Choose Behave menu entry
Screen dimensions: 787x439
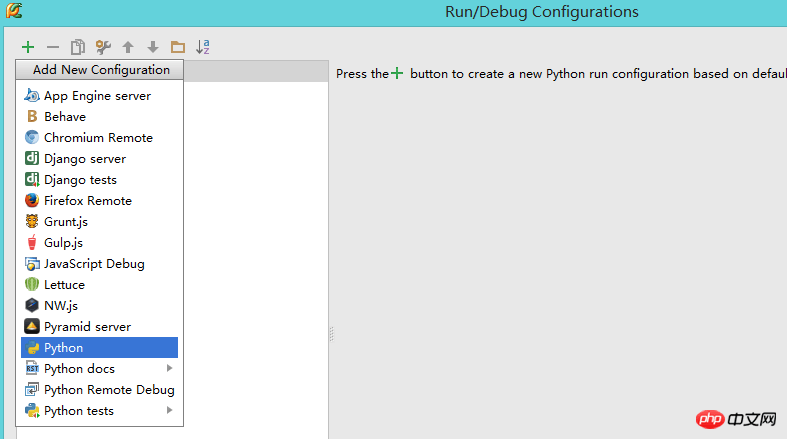click(x=99, y=116)
